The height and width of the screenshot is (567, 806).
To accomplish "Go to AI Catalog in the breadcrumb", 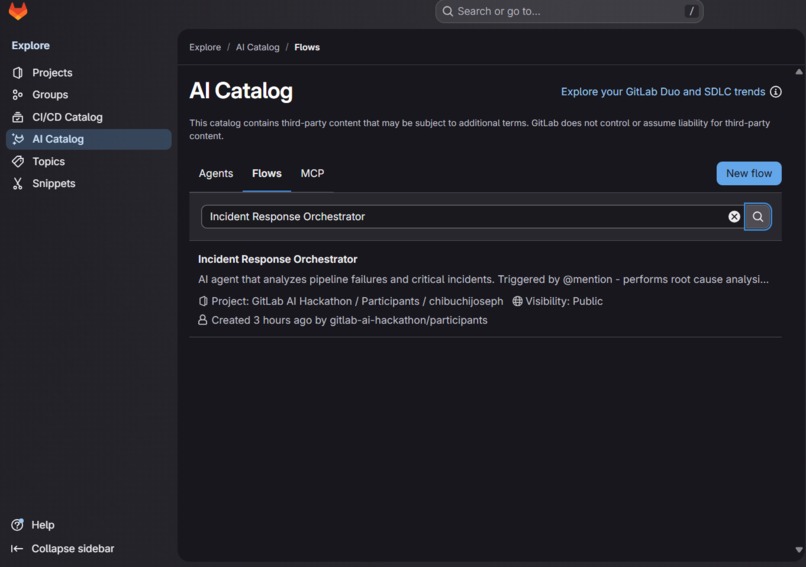I will [258, 47].
